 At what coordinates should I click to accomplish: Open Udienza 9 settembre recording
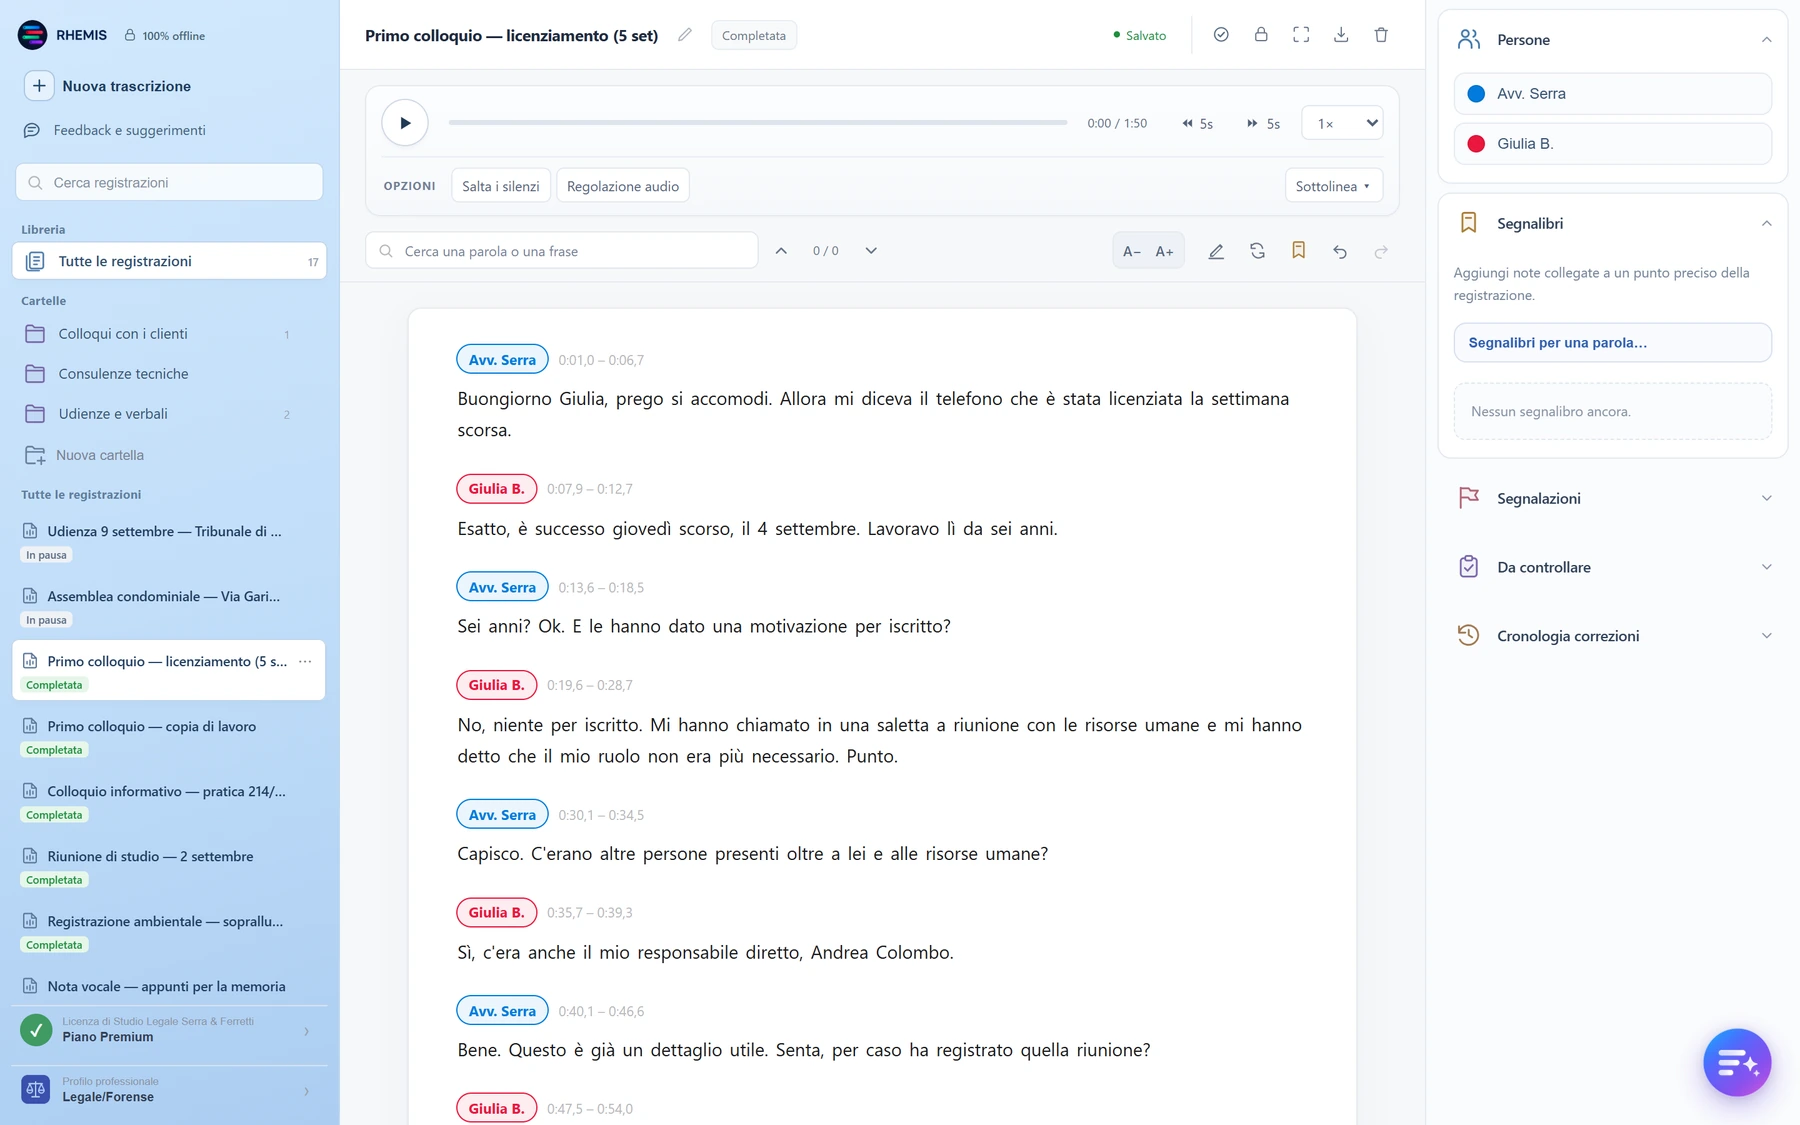169,541
